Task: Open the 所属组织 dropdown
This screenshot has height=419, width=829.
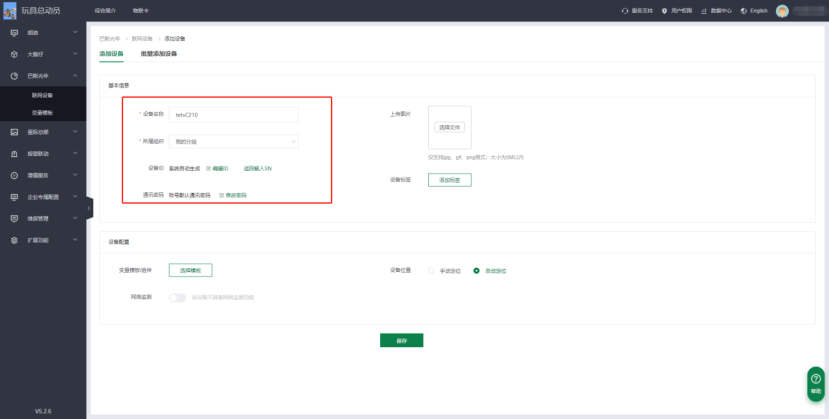Action: [x=233, y=141]
